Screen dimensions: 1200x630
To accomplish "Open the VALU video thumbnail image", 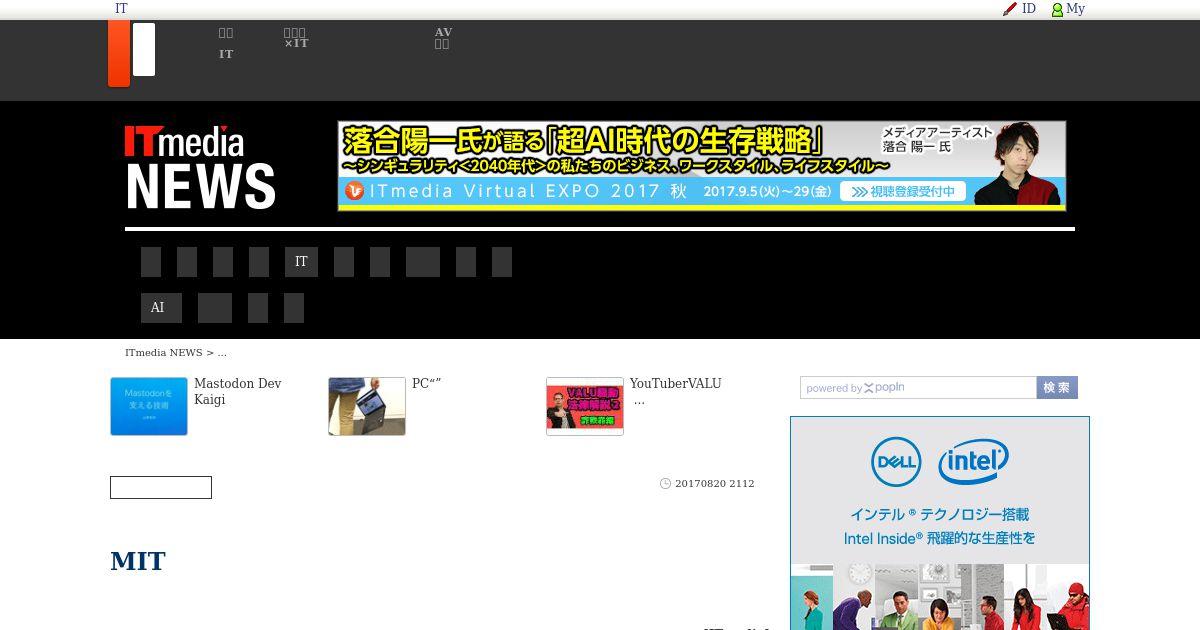I will tap(585, 406).
